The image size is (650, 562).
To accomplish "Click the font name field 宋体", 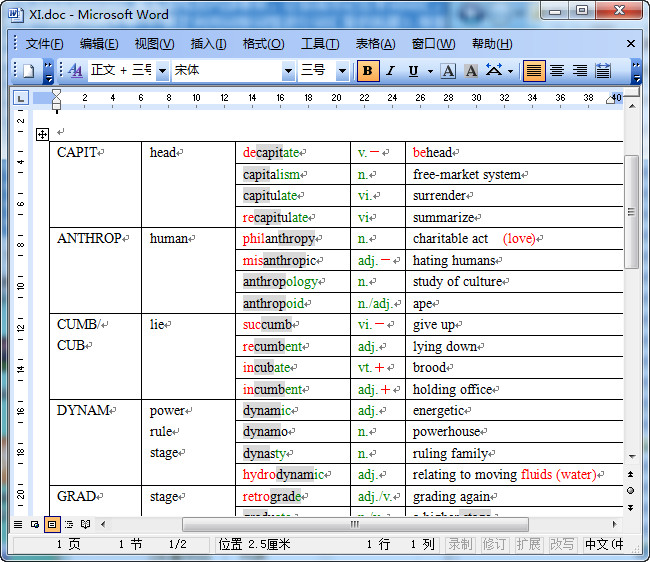I will (x=227, y=71).
